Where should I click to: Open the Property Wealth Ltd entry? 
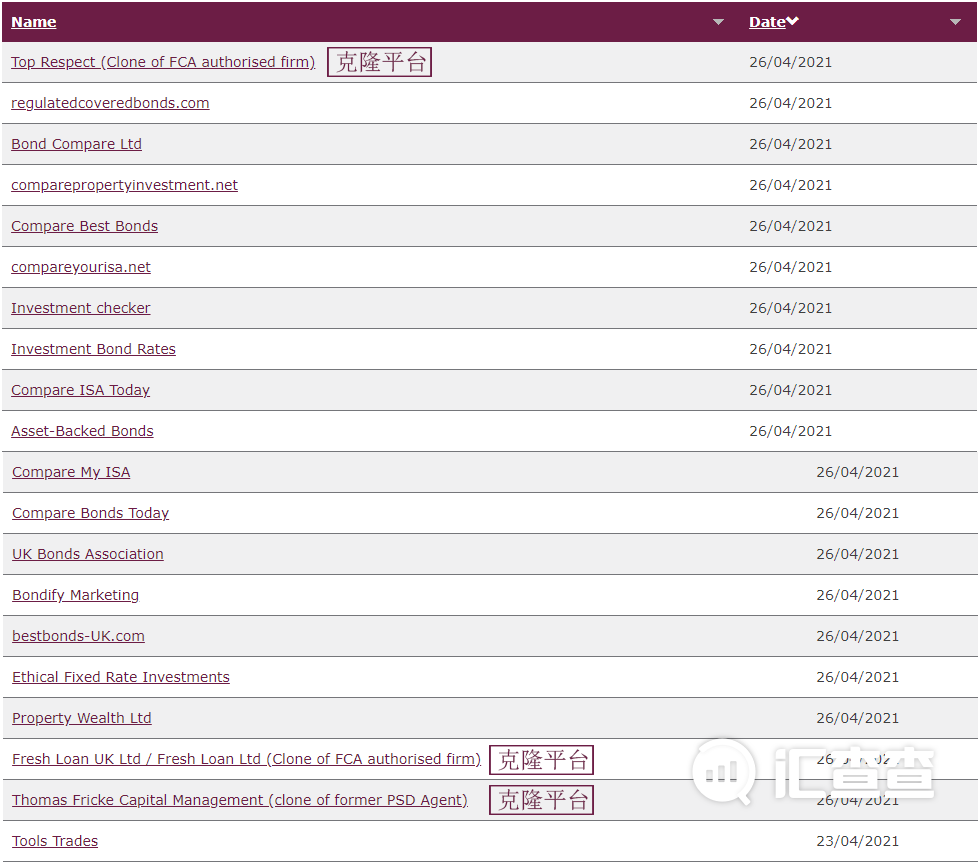82,718
